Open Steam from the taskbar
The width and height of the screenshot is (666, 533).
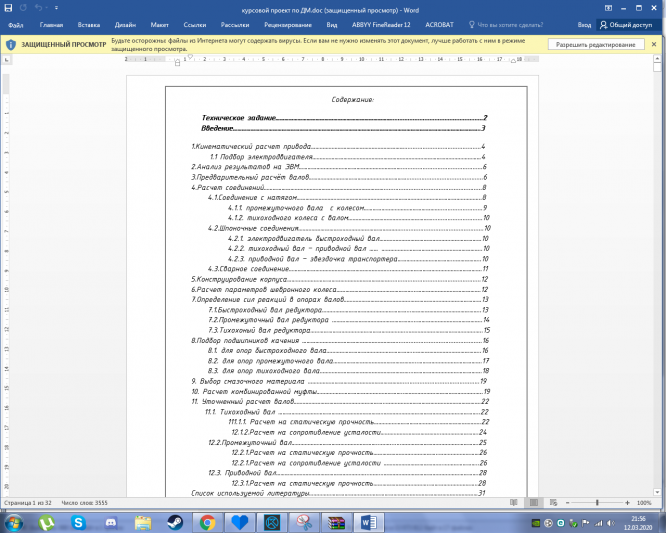[x=175, y=523]
